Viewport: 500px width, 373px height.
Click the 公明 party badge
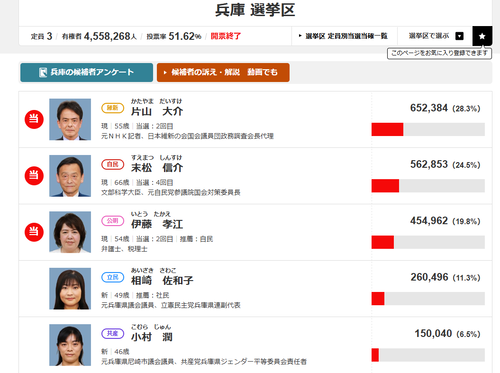[x=113, y=221]
